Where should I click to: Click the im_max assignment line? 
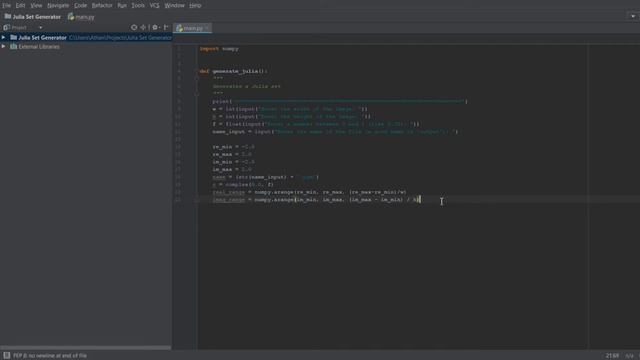232,169
